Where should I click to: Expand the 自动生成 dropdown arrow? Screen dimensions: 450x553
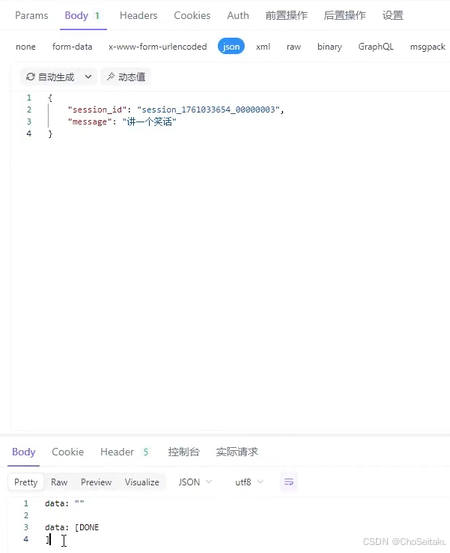88,77
